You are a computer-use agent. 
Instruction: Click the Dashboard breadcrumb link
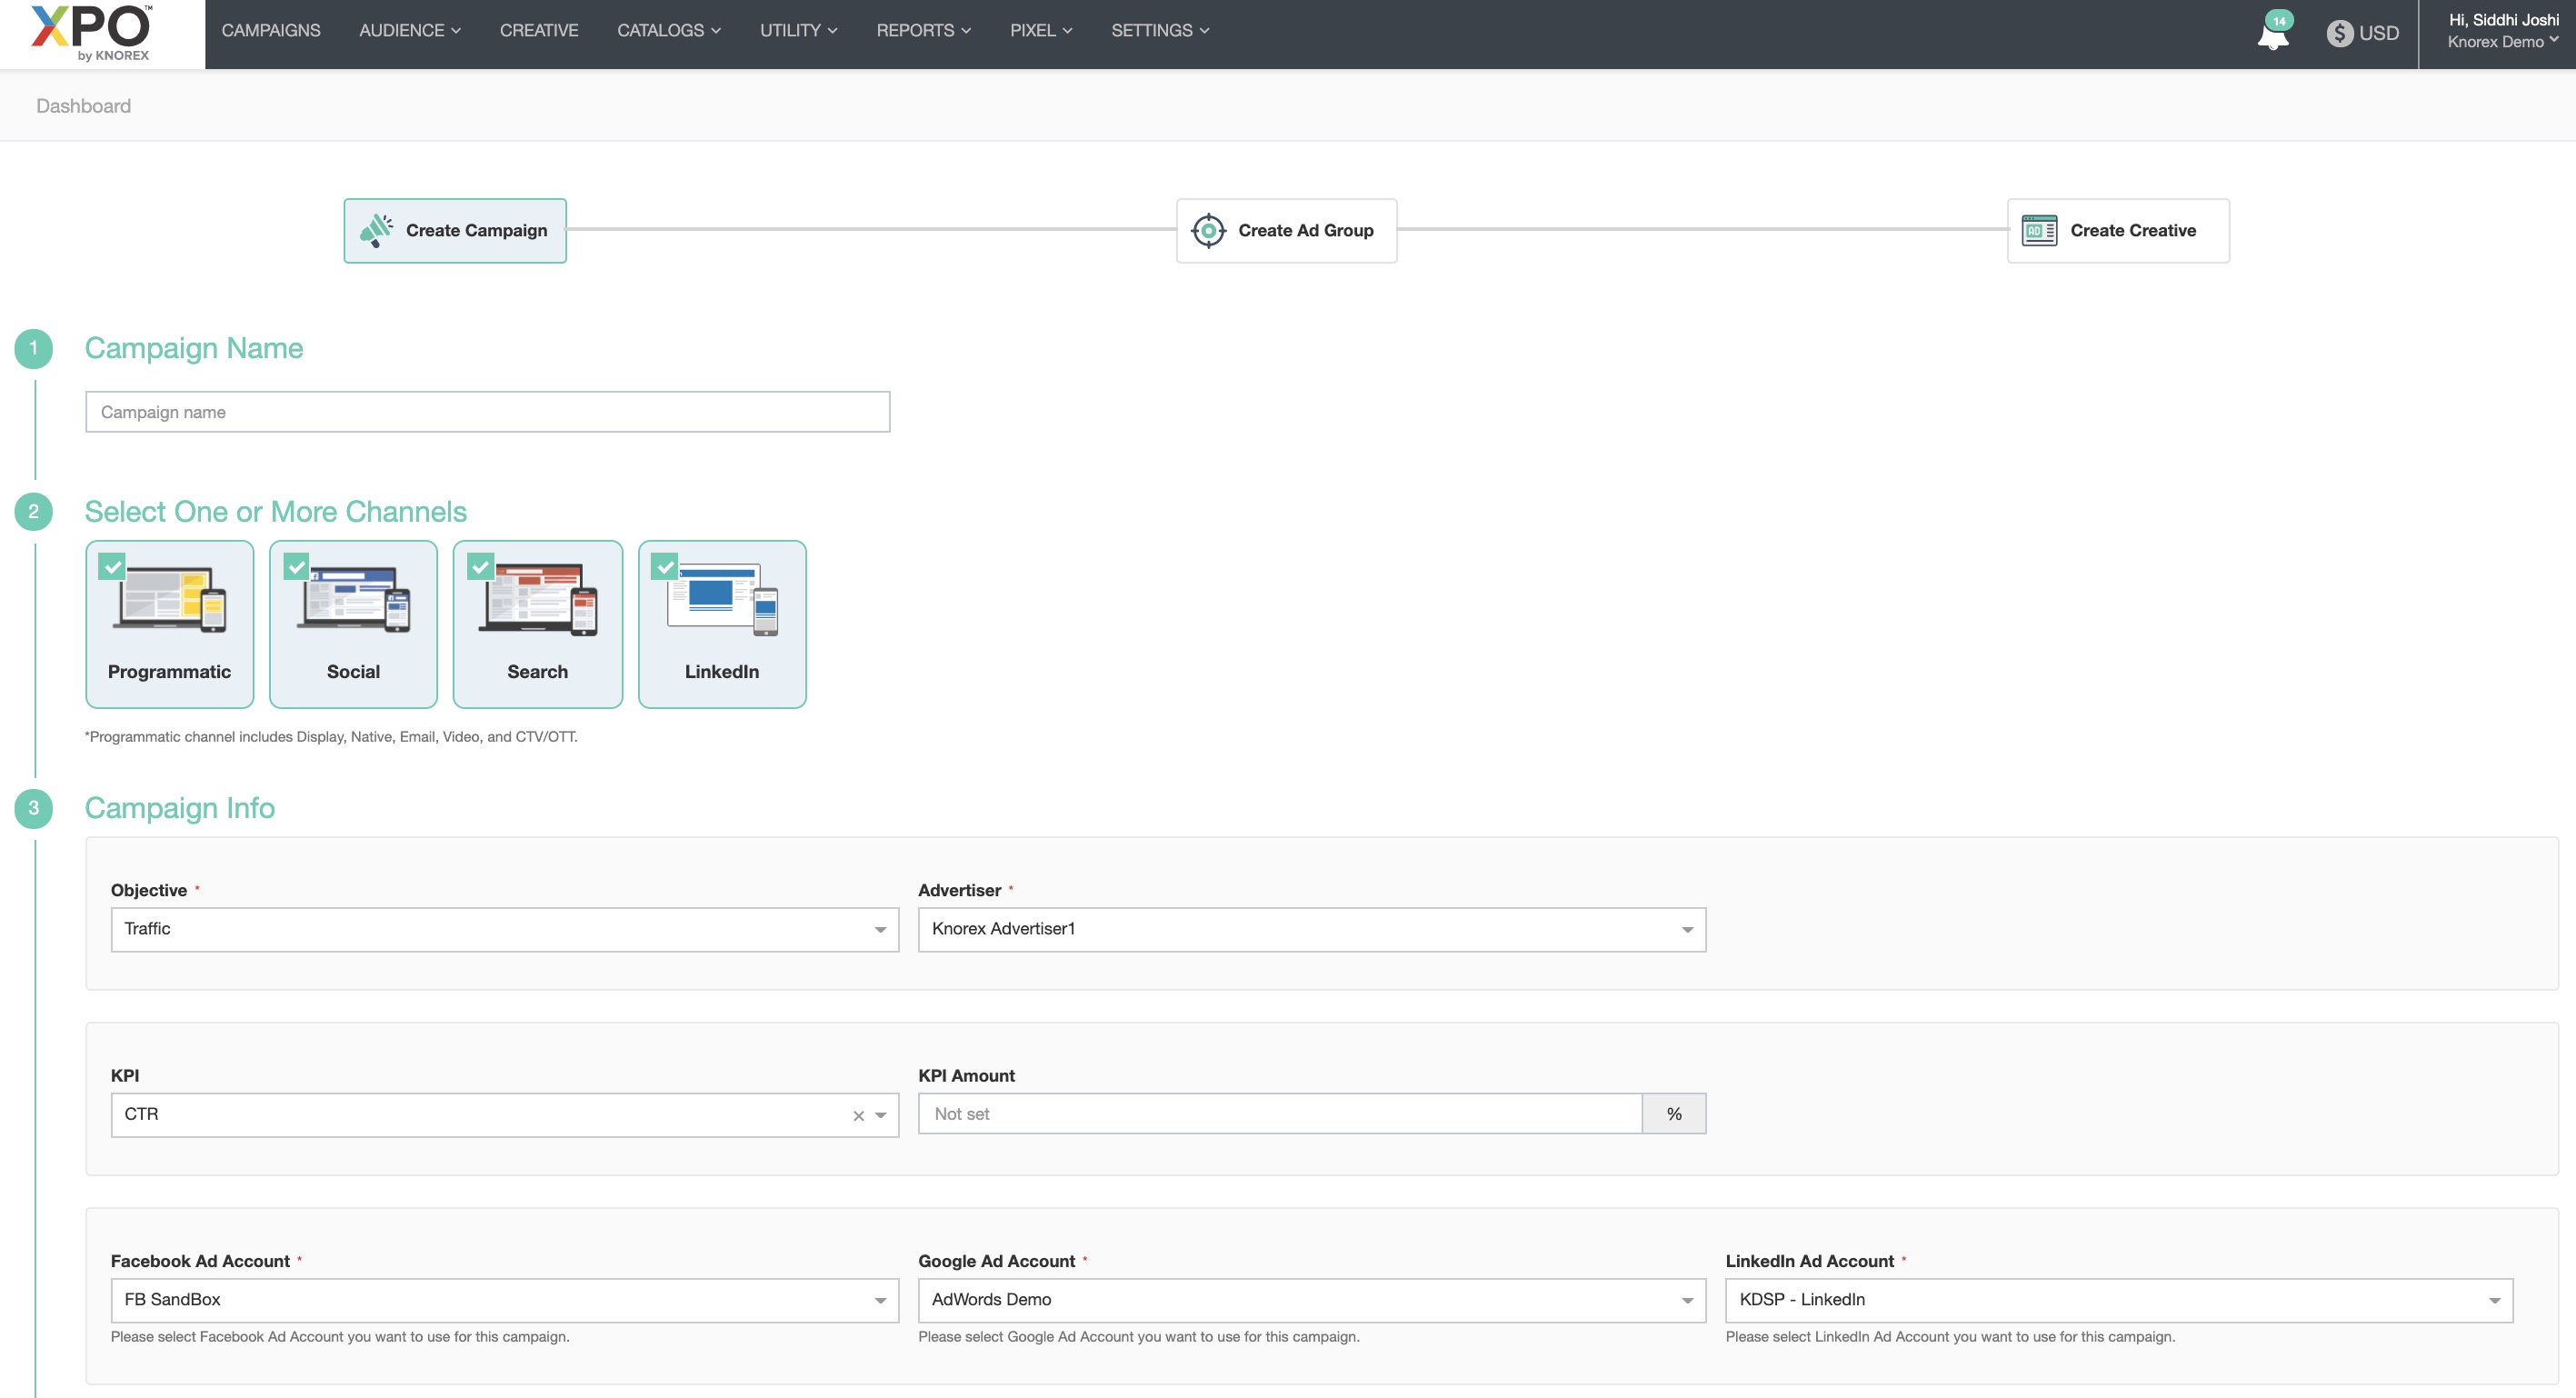coord(83,106)
